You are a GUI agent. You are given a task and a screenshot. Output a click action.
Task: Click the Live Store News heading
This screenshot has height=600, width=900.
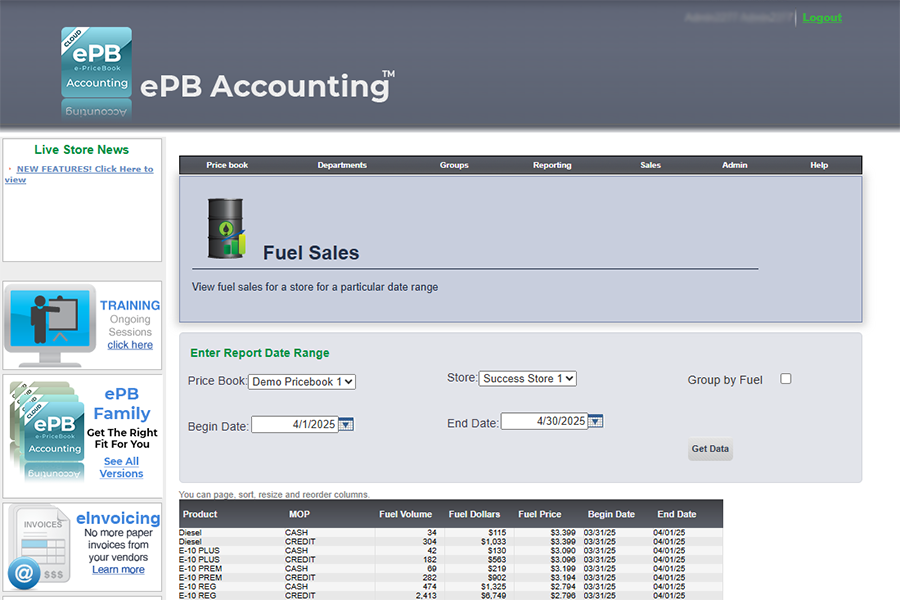click(82, 150)
